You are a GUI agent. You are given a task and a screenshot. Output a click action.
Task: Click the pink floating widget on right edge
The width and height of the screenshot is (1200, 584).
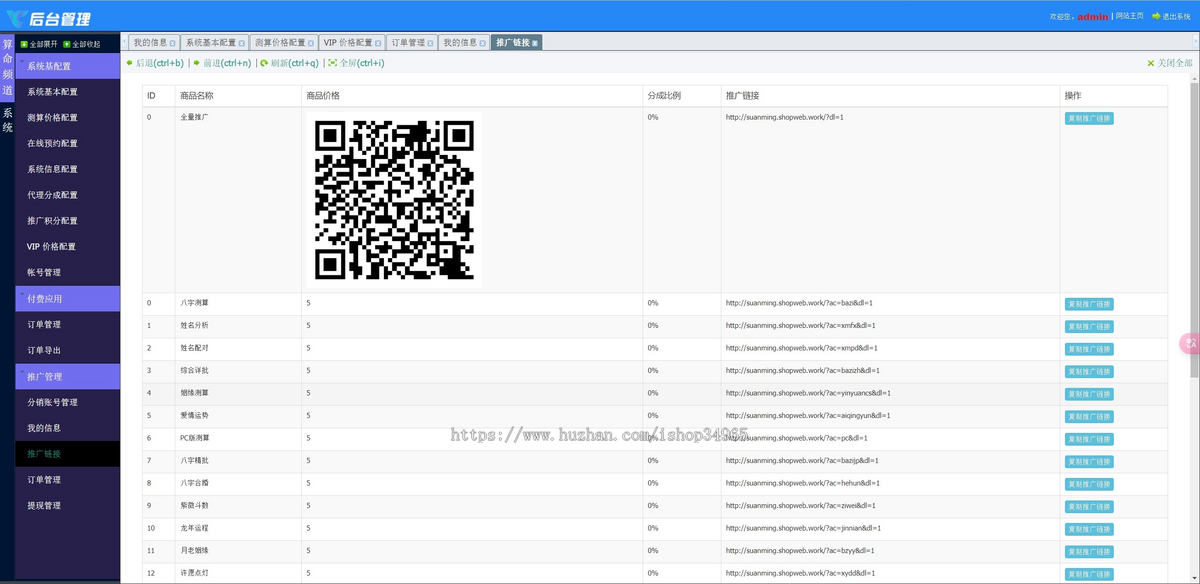[1190, 343]
